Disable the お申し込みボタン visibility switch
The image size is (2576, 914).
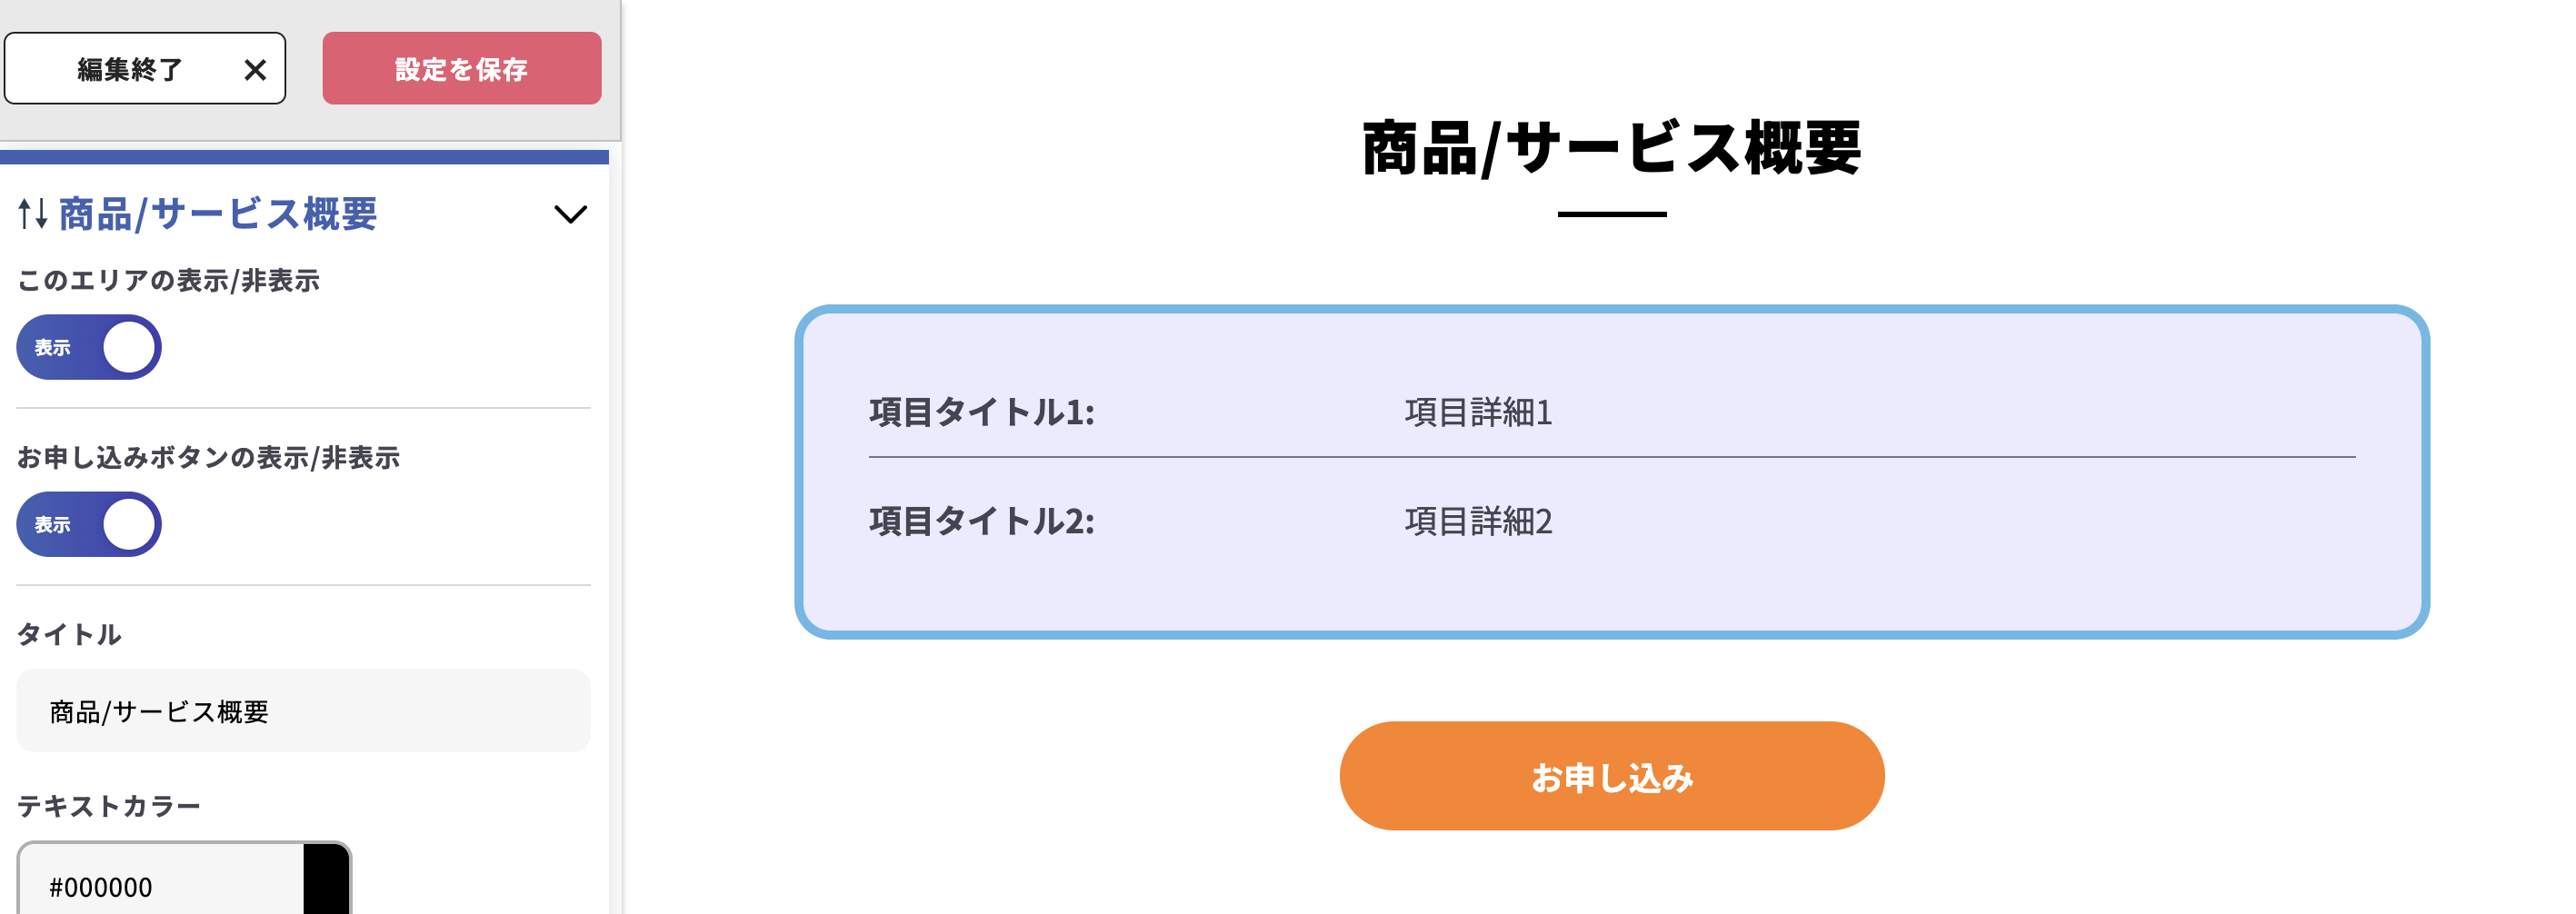88,523
